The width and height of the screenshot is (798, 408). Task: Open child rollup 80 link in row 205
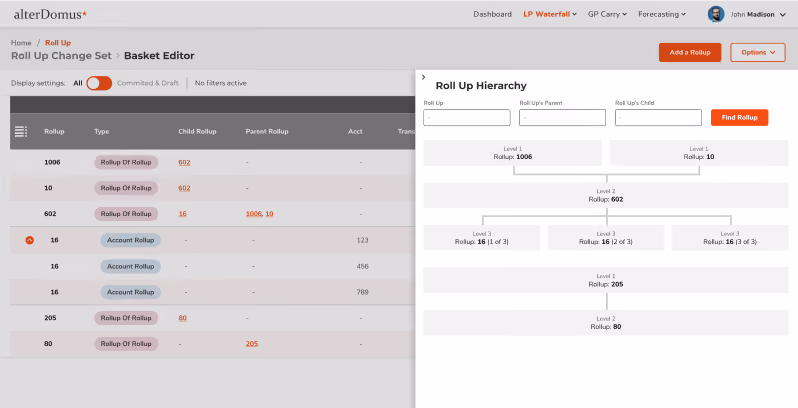(183, 318)
